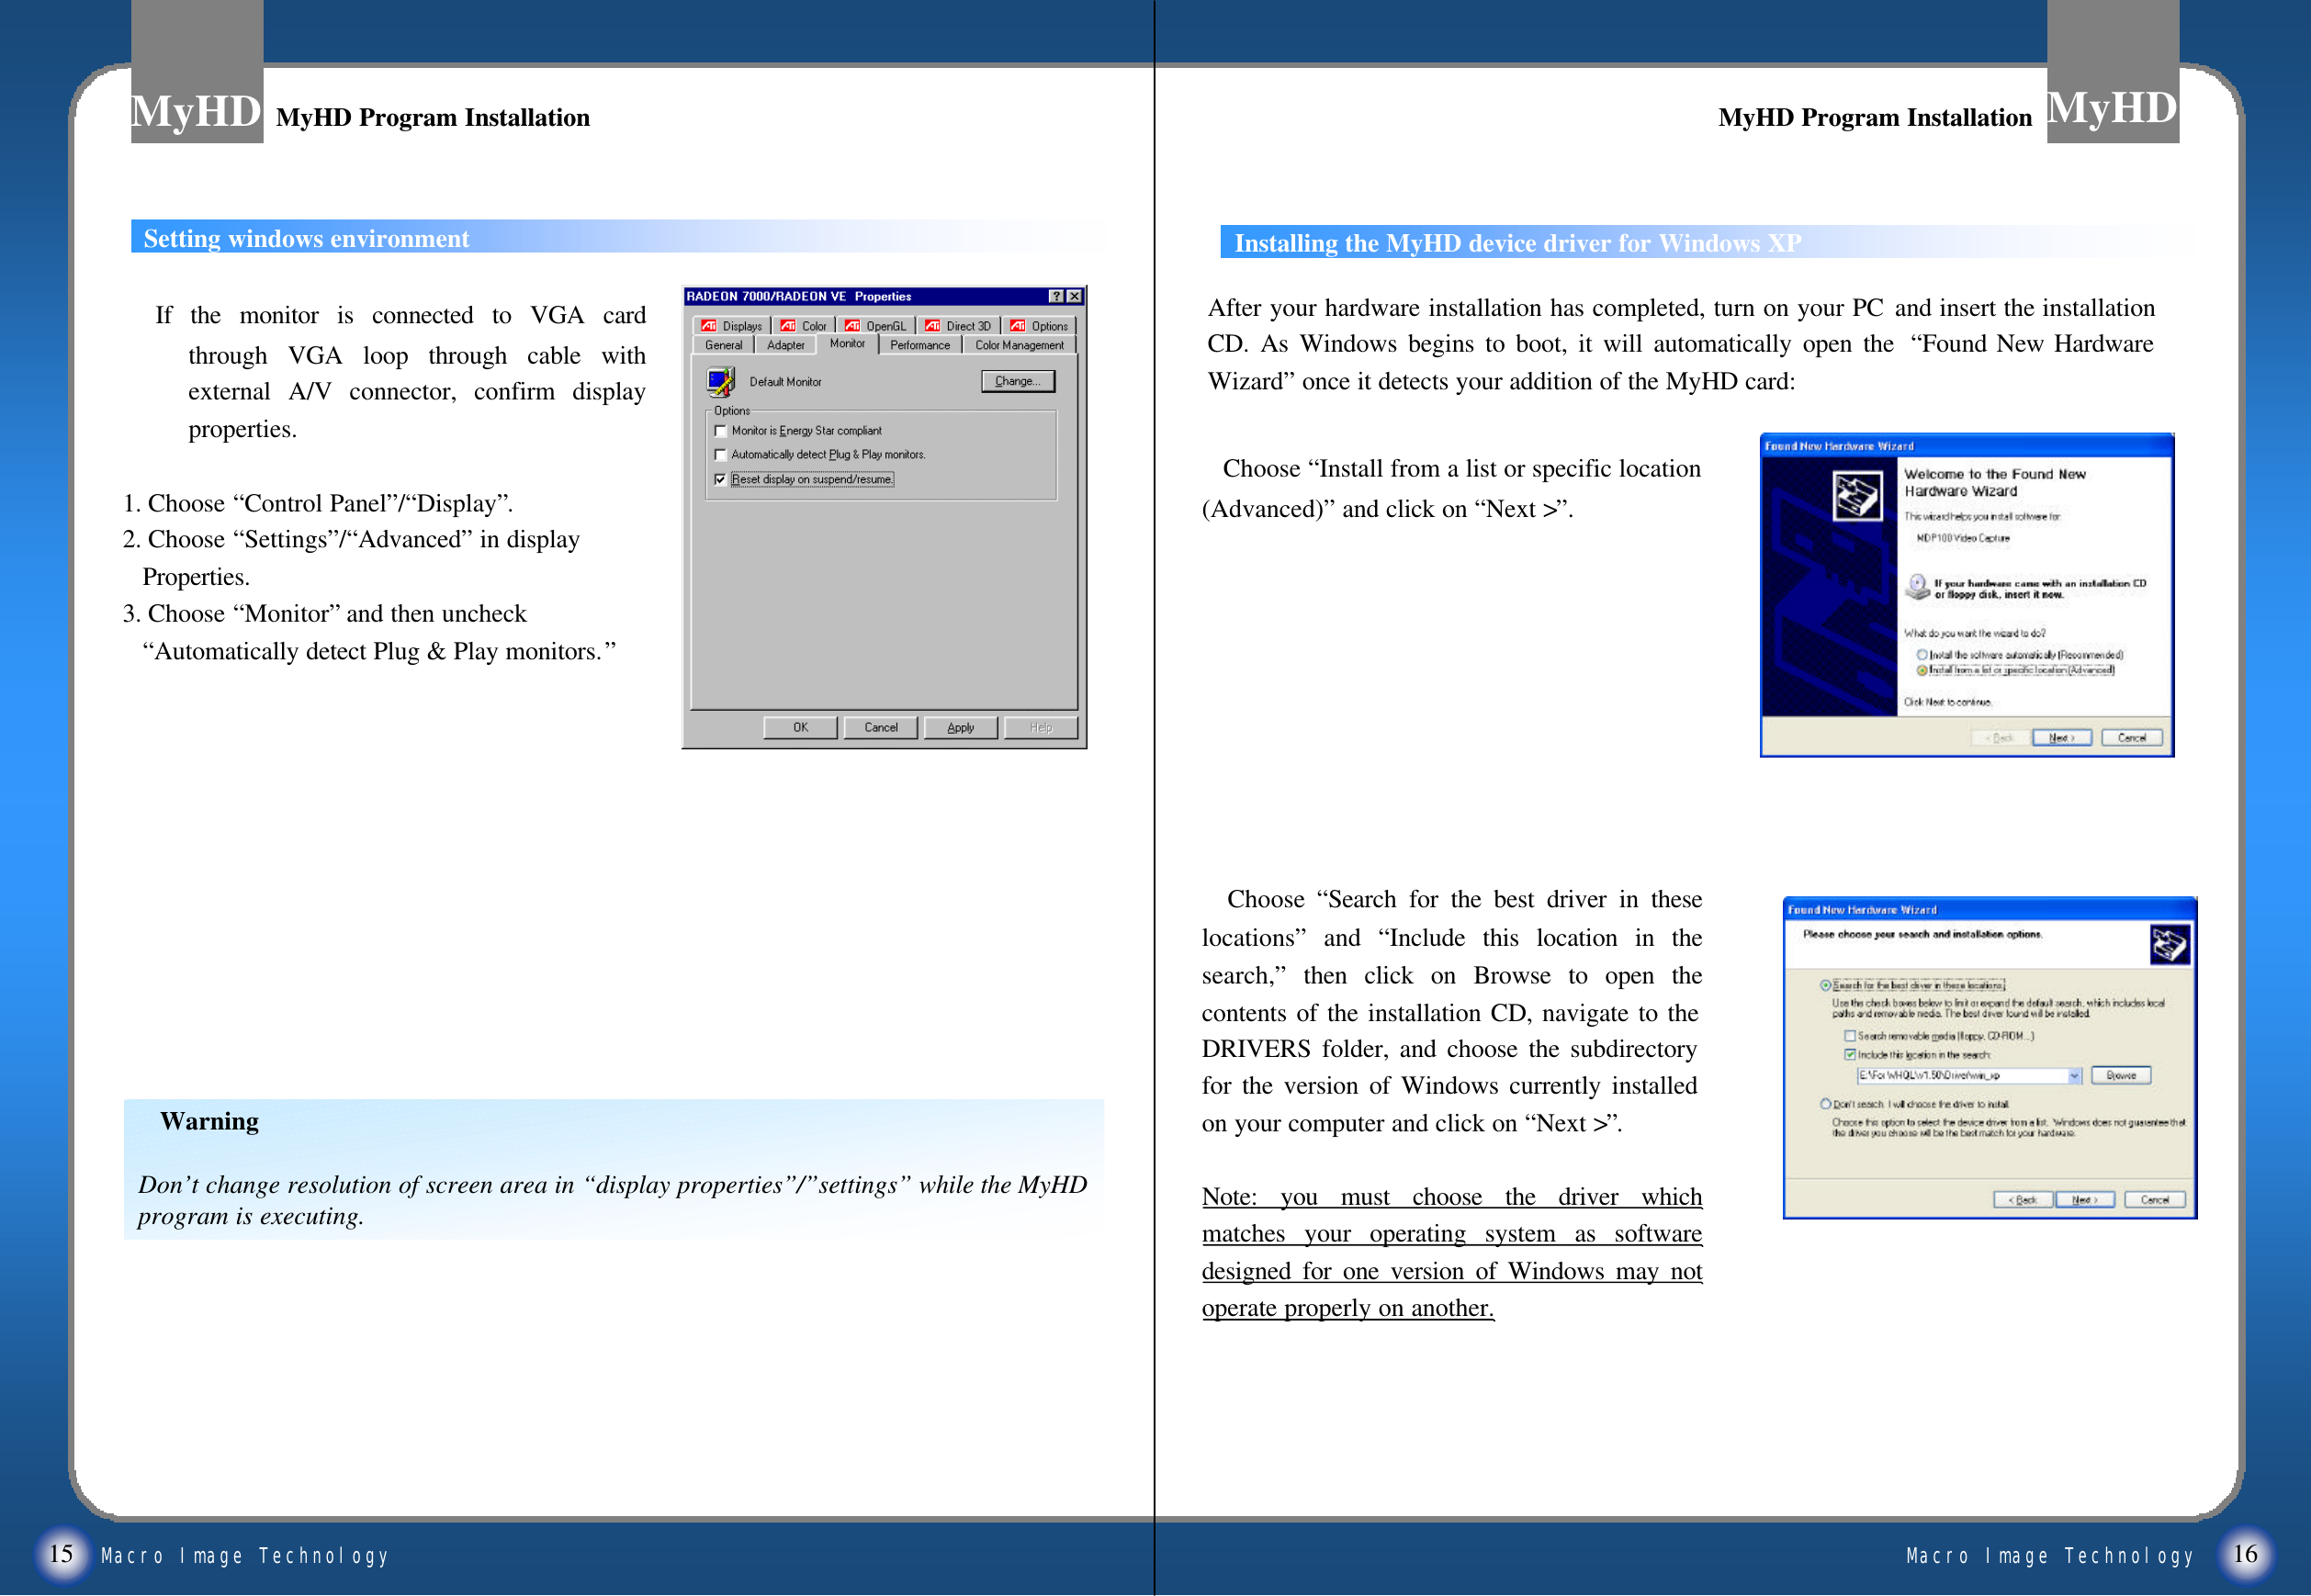
Task: Uncheck Reset display on suspend/resume
Action: click(720, 480)
